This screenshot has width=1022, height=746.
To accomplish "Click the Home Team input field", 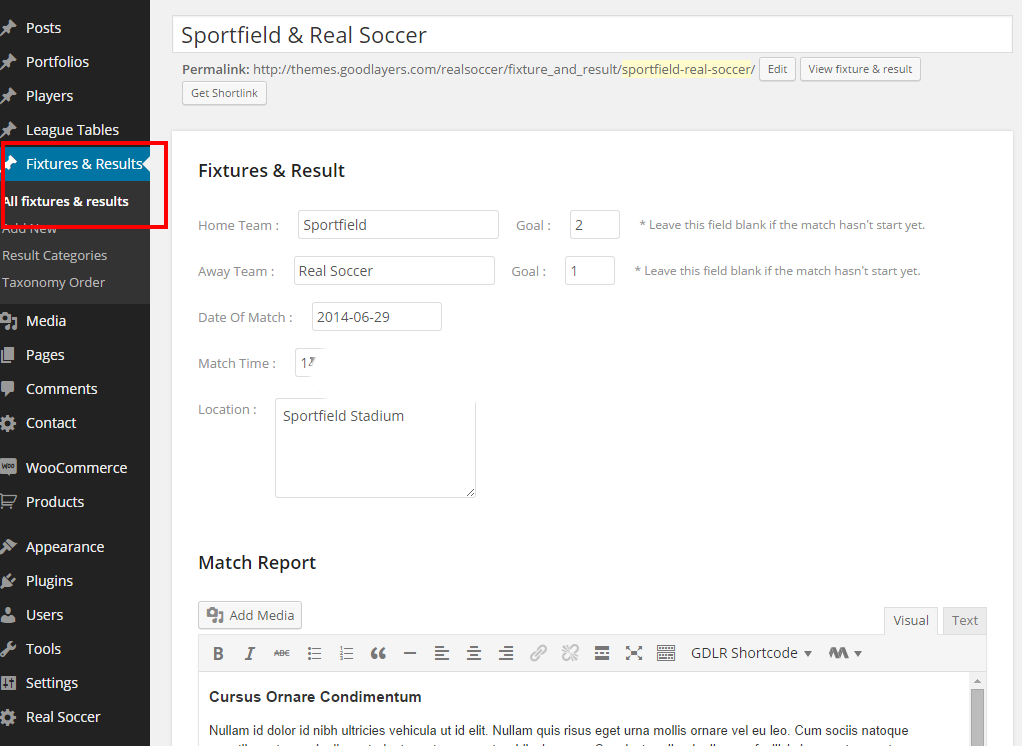I will 398,225.
